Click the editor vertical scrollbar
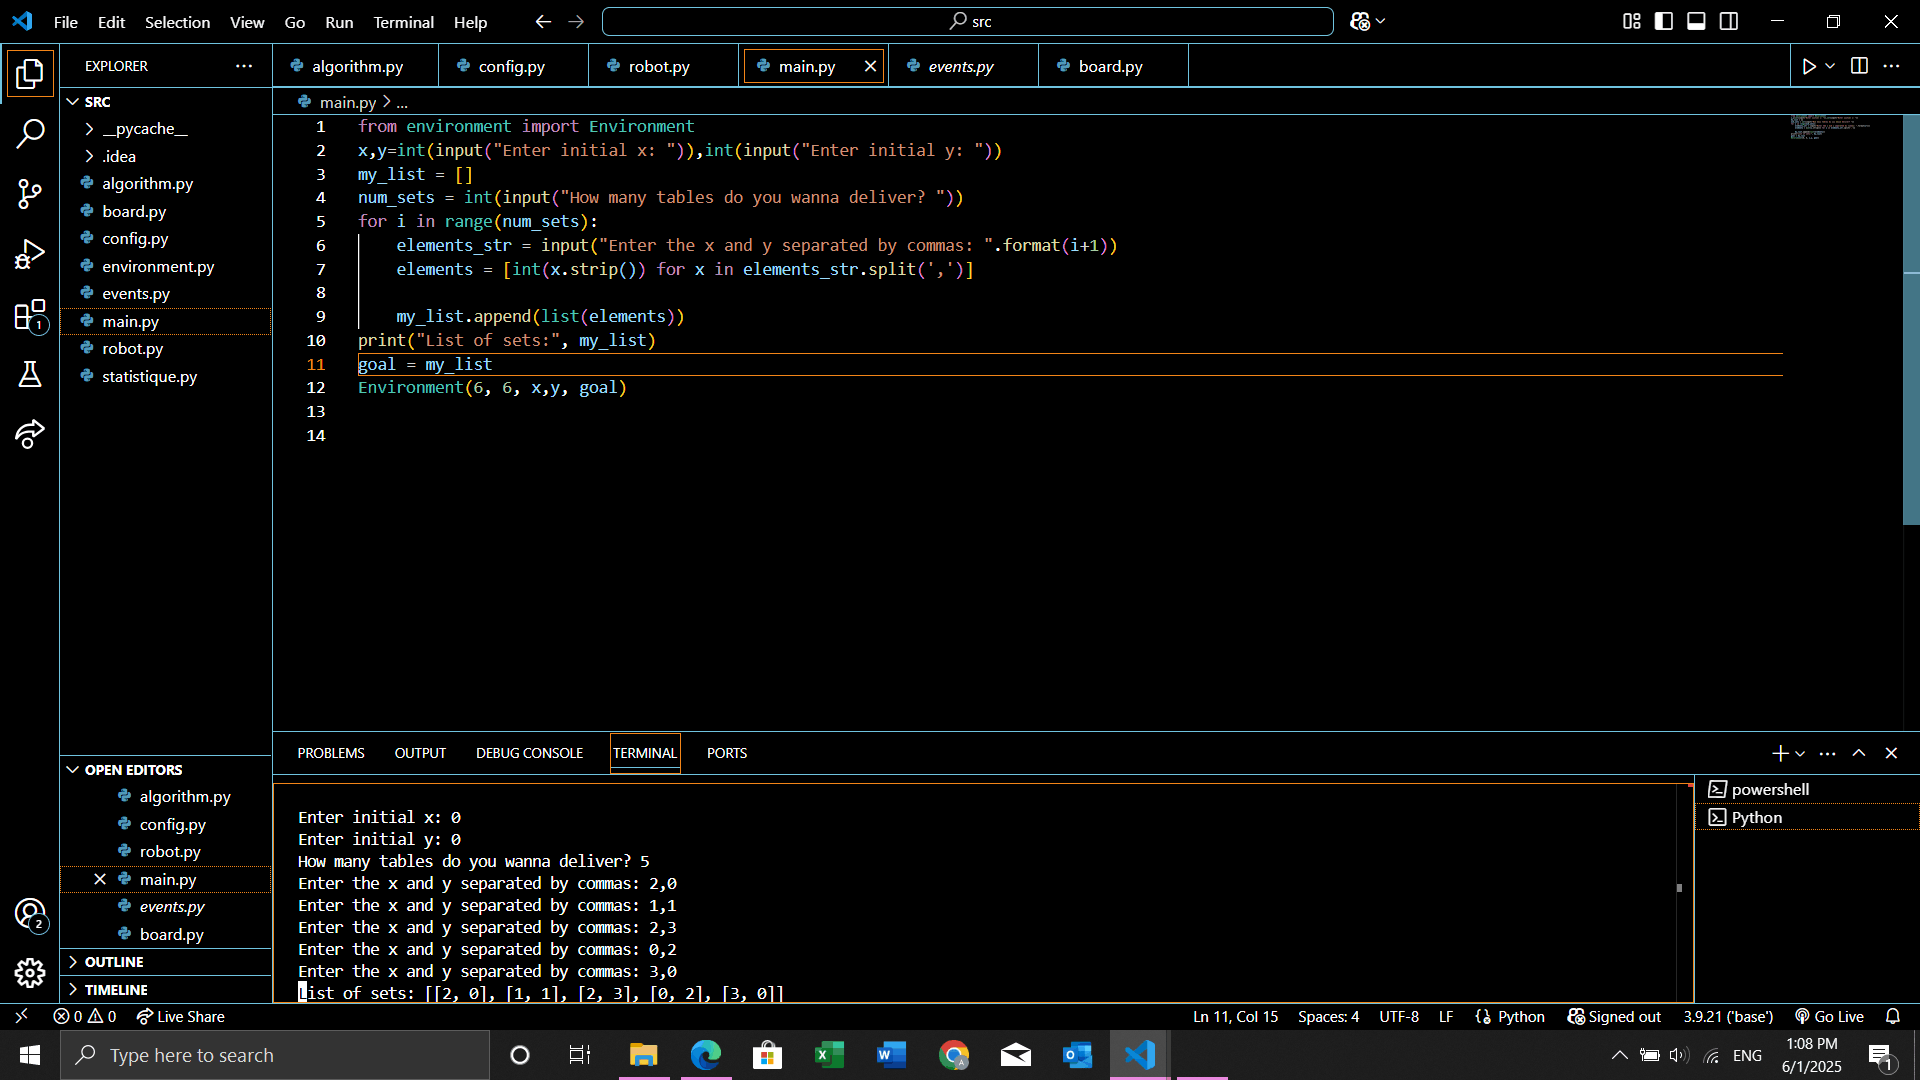The width and height of the screenshot is (1920, 1080). coord(1910,320)
